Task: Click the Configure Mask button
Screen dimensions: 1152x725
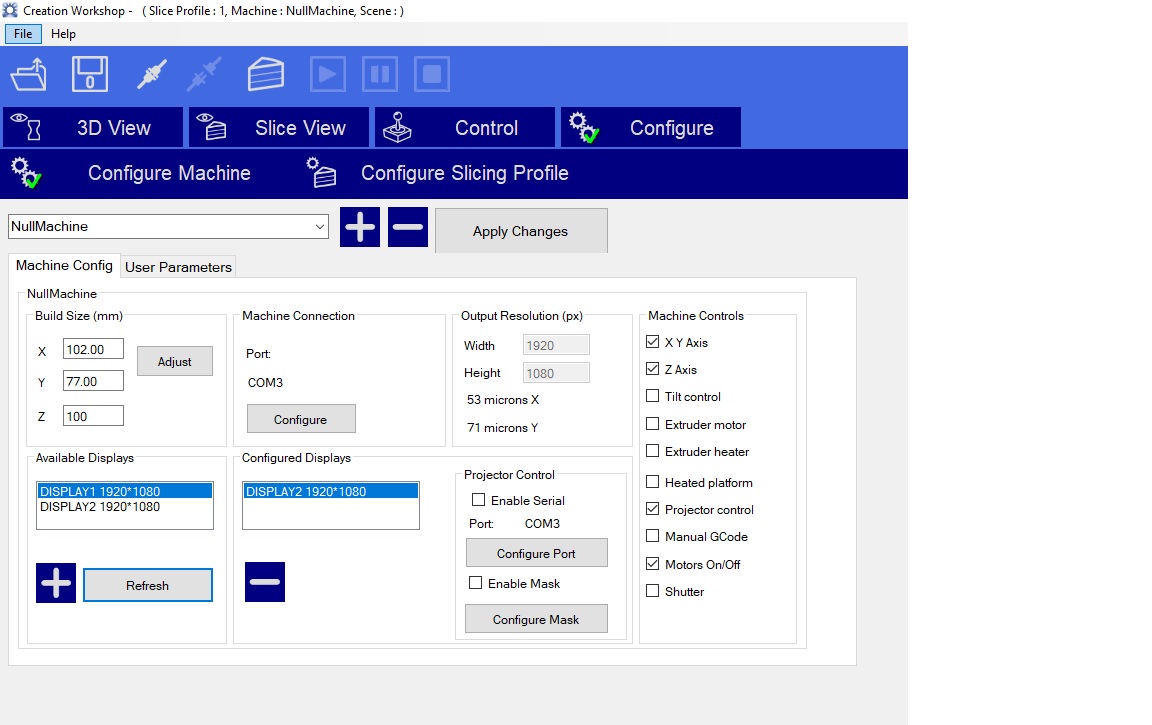Action: point(536,619)
